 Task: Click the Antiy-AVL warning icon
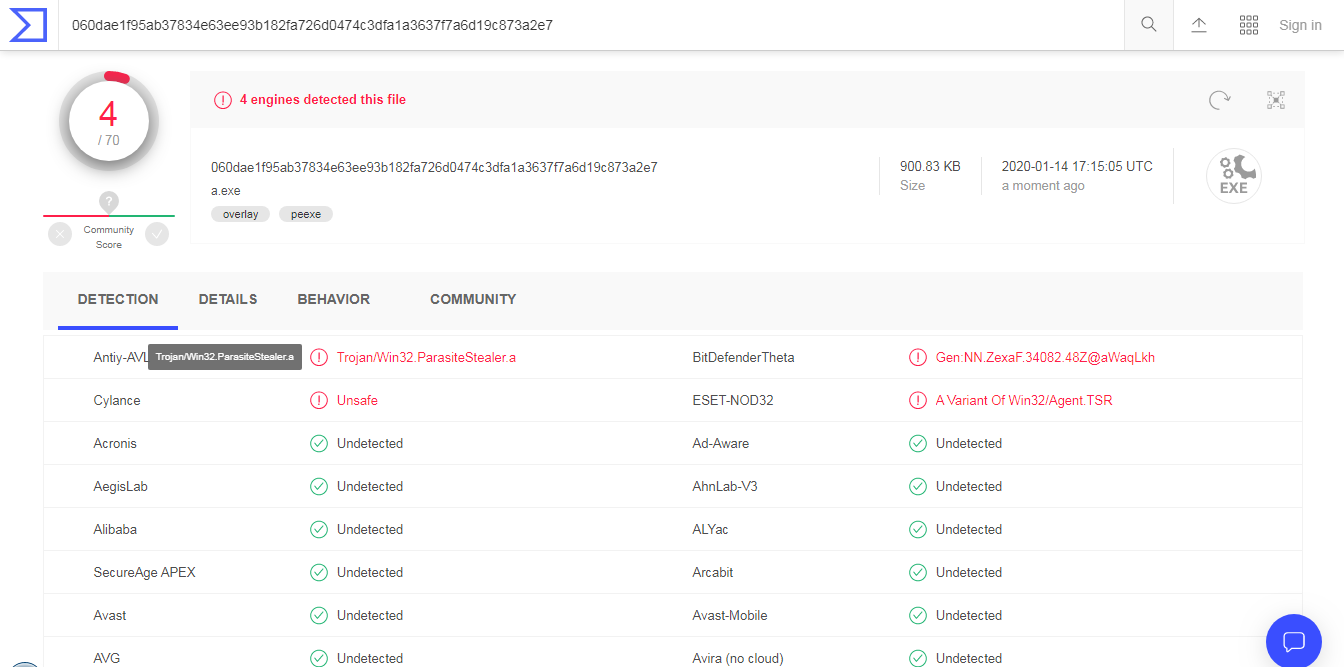319,357
